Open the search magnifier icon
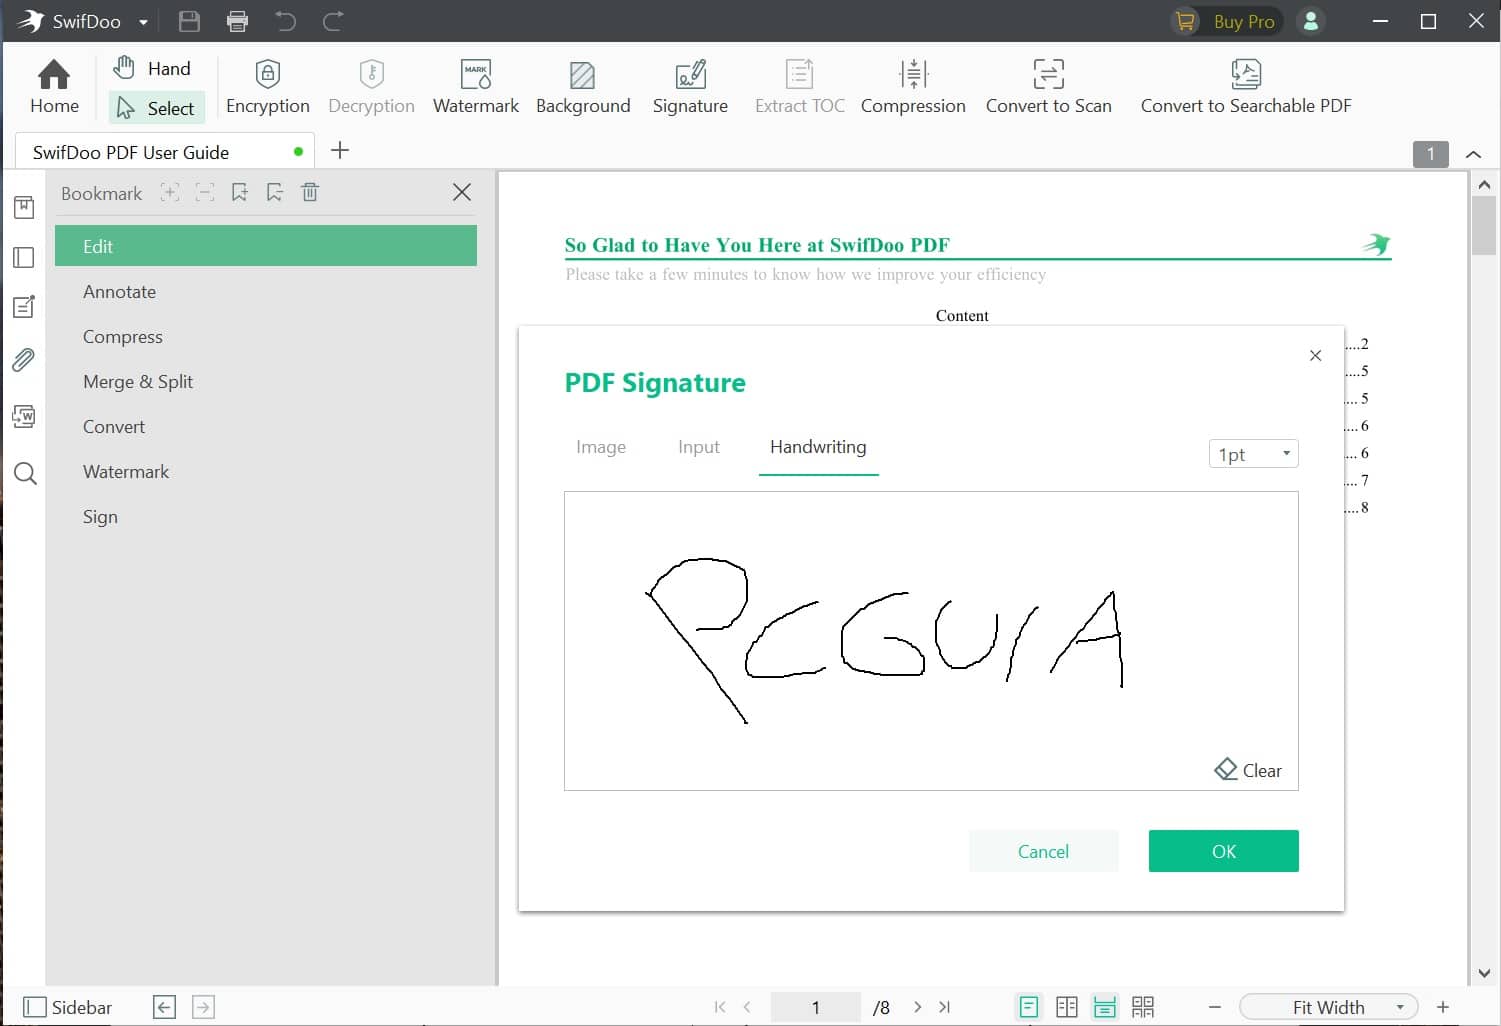The height and width of the screenshot is (1026, 1501). (x=25, y=474)
